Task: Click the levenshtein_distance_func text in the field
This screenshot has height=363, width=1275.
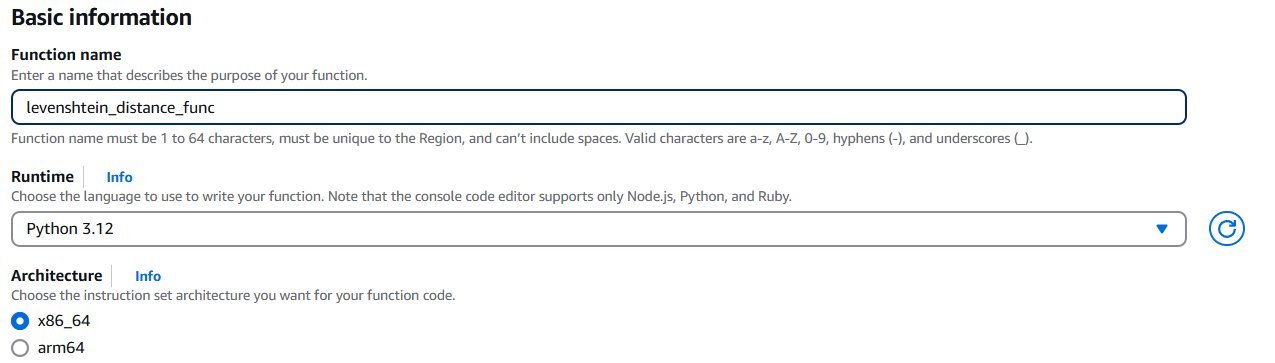Action: point(121,107)
